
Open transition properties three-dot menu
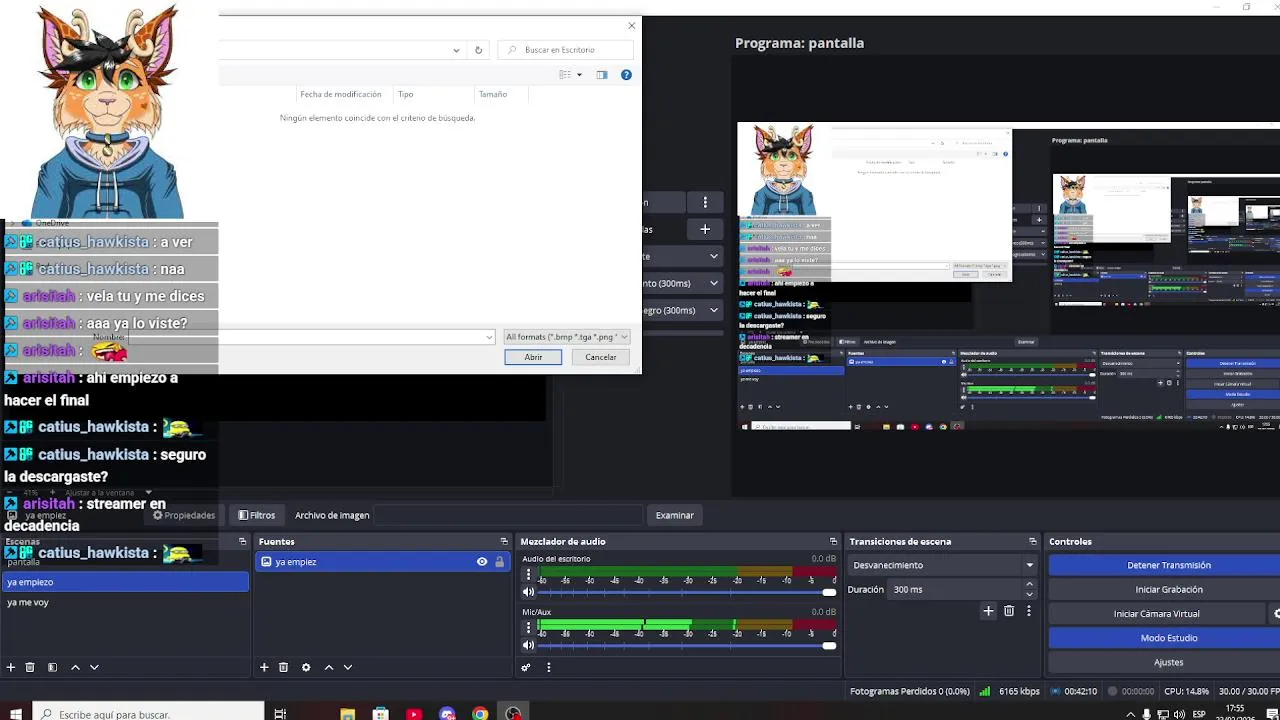pos(1028,611)
